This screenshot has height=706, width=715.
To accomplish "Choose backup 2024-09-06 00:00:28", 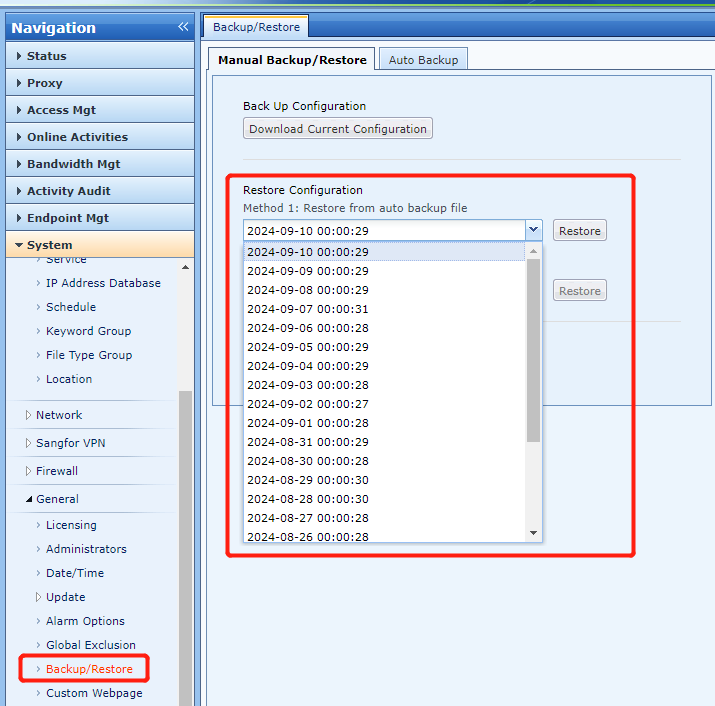I will tap(384, 328).
